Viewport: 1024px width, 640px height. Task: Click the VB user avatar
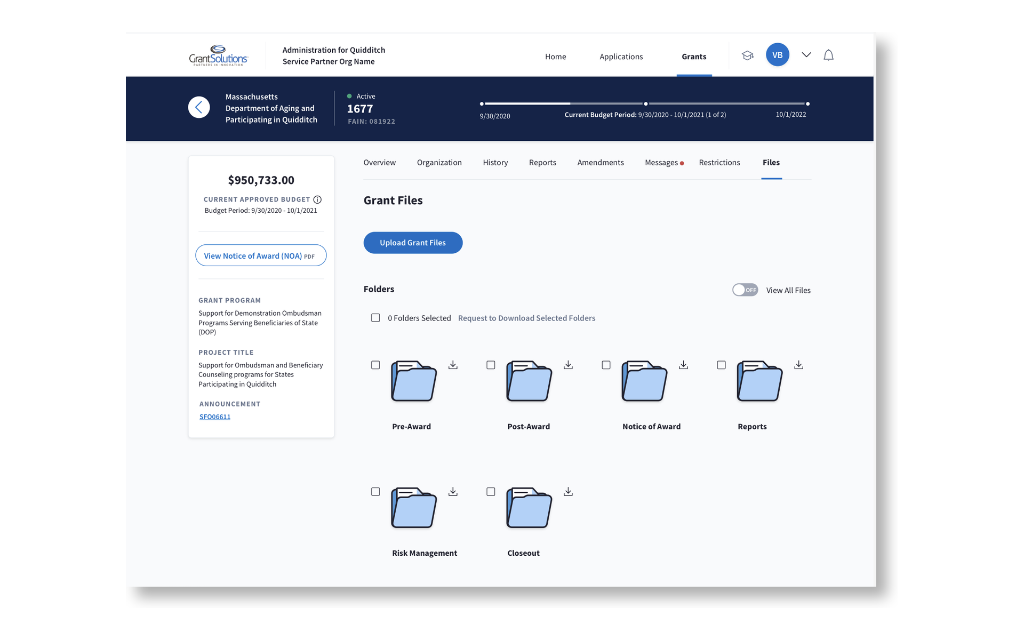coord(777,55)
